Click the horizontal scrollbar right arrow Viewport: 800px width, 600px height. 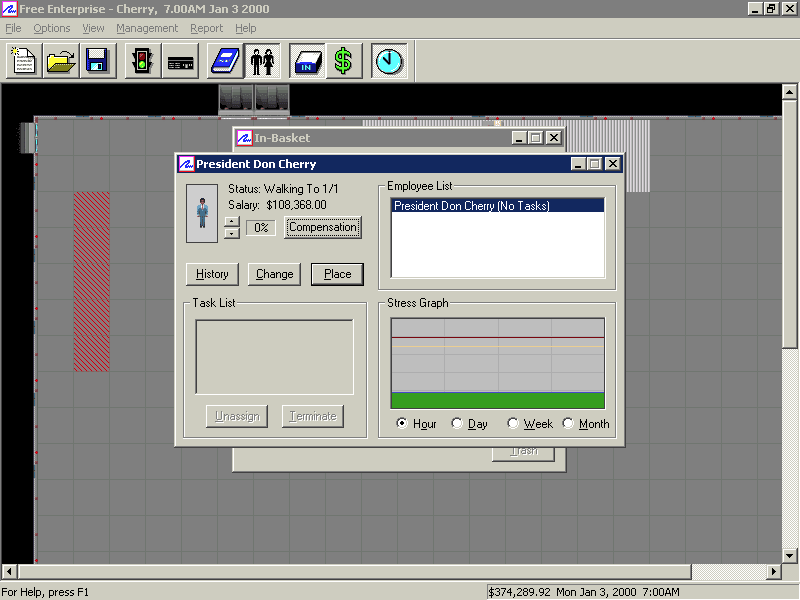click(x=774, y=571)
